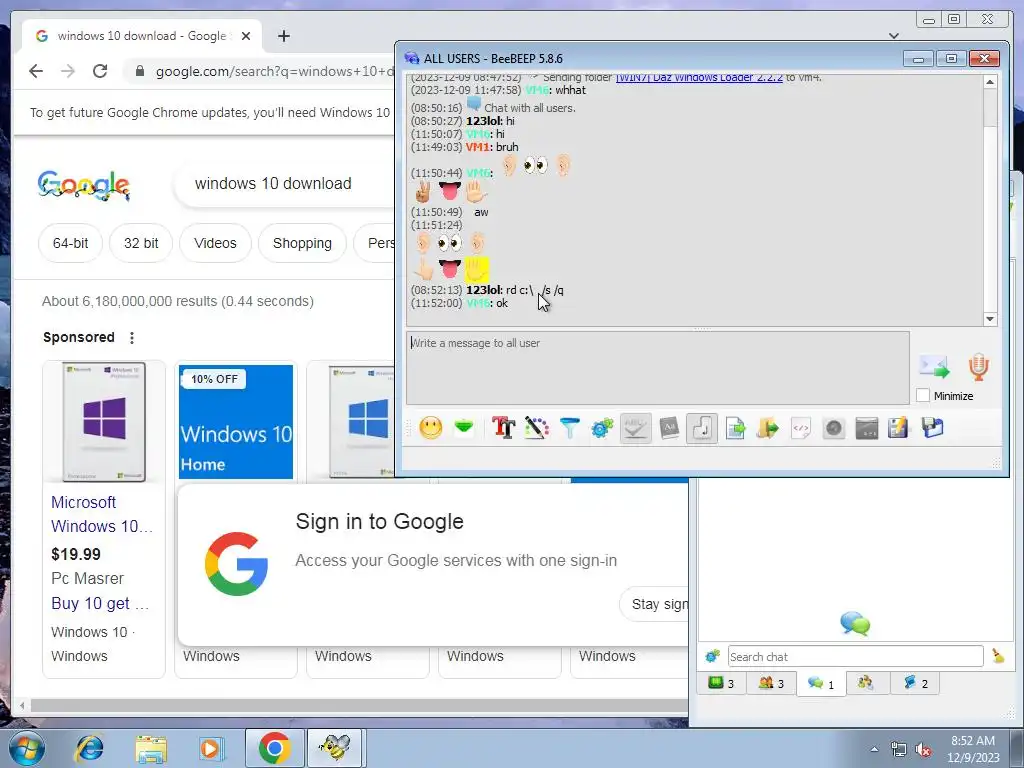Click the send folder icon with green arrow
The width and height of the screenshot is (1024, 768).
point(768,428)
